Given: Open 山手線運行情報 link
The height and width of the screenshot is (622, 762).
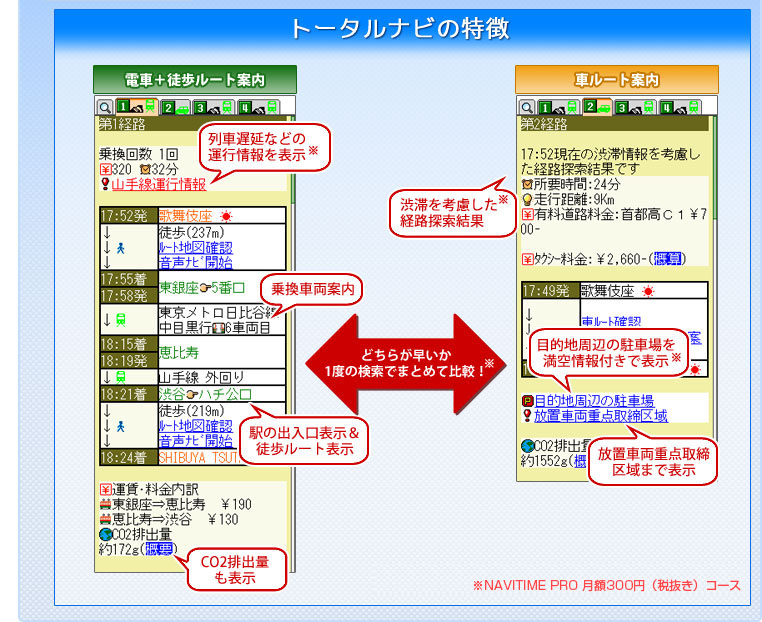Looking at the screenshot, I should [x=159, y=185].
